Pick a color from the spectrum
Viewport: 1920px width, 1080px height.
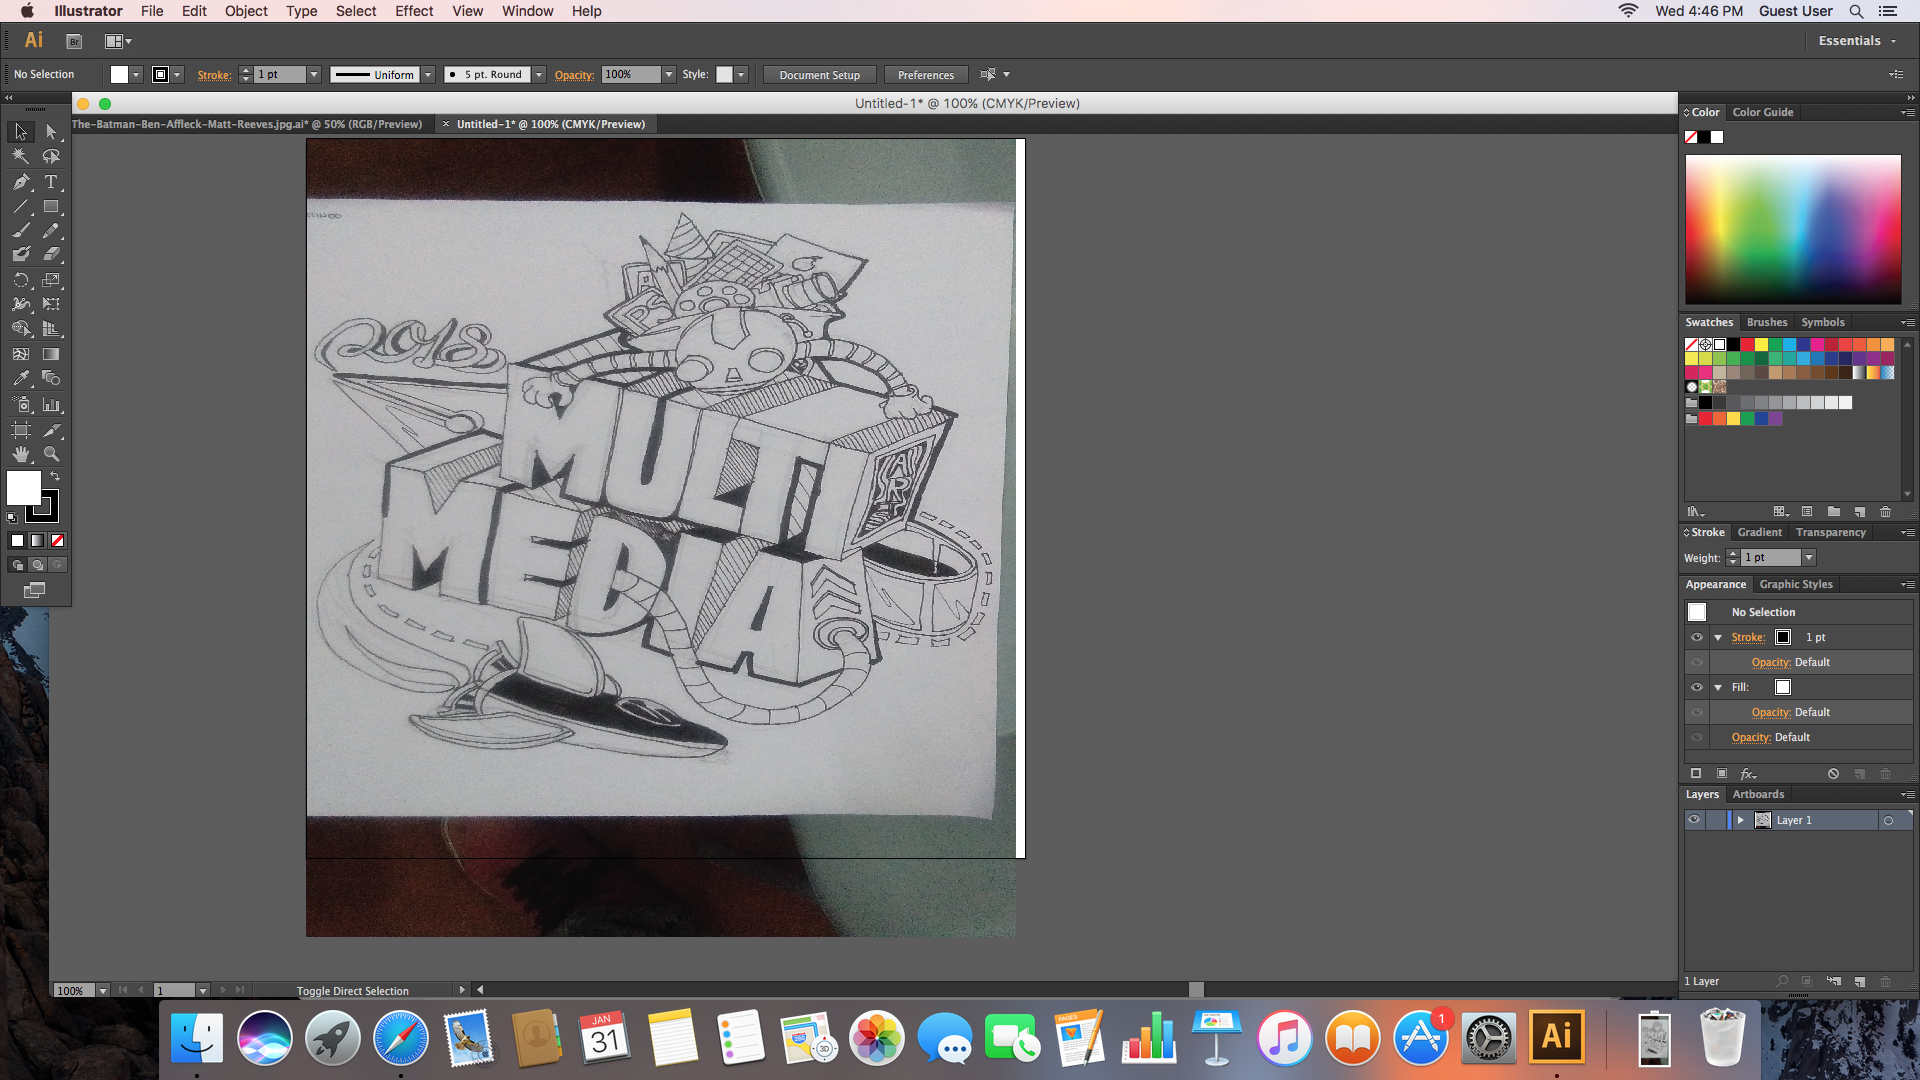[1793, 229]
